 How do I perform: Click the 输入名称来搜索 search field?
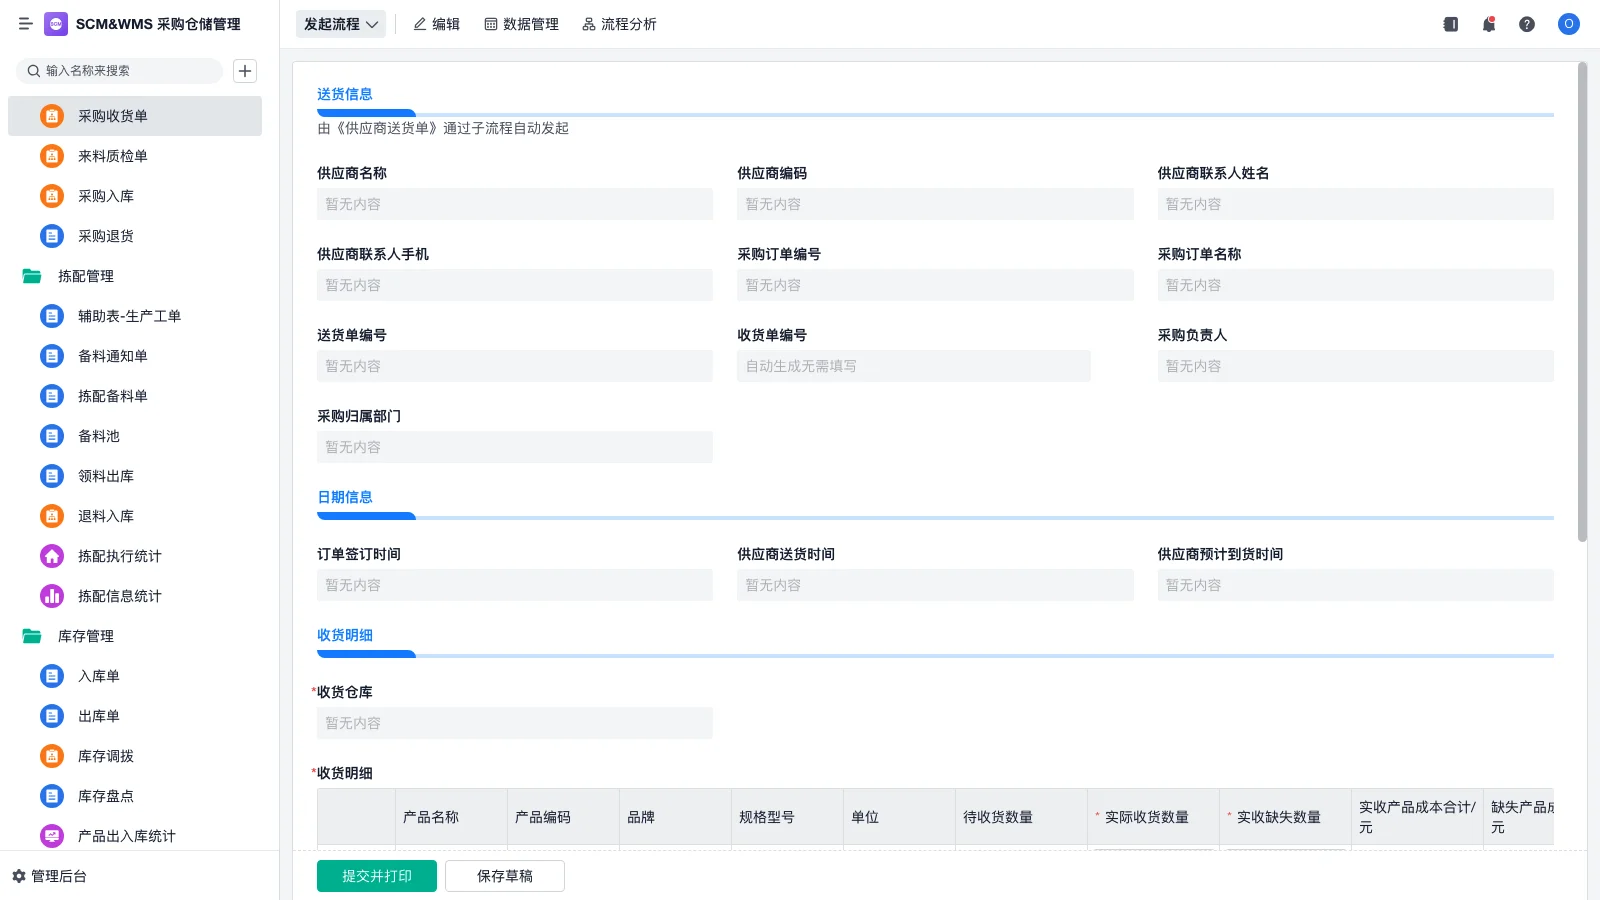[x=119, y=71]
